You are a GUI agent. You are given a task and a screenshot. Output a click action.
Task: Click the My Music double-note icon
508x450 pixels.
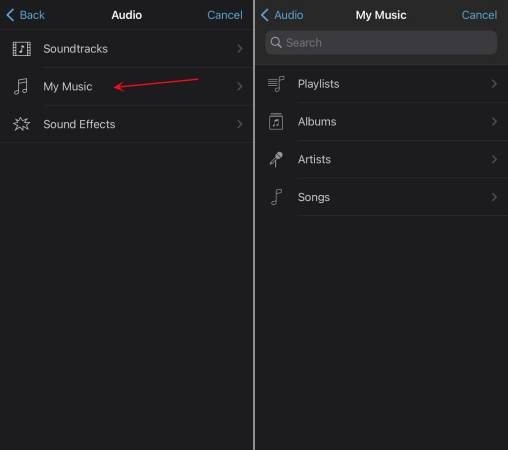click(21, 87)
